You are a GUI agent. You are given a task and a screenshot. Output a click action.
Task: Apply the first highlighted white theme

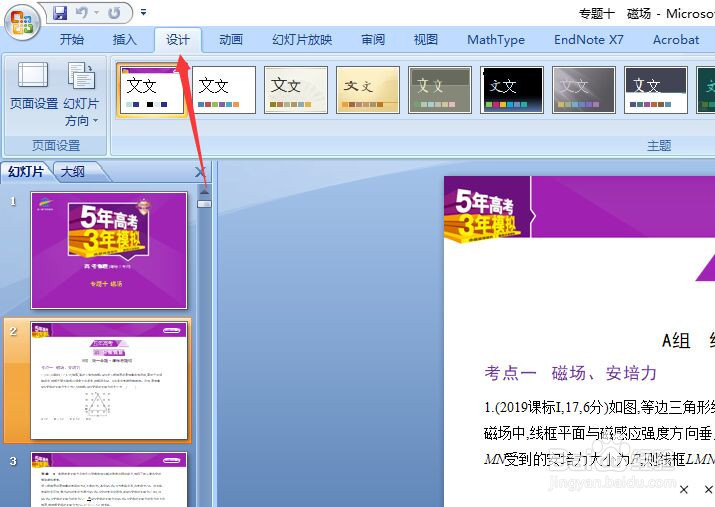(x=151, y=90)
